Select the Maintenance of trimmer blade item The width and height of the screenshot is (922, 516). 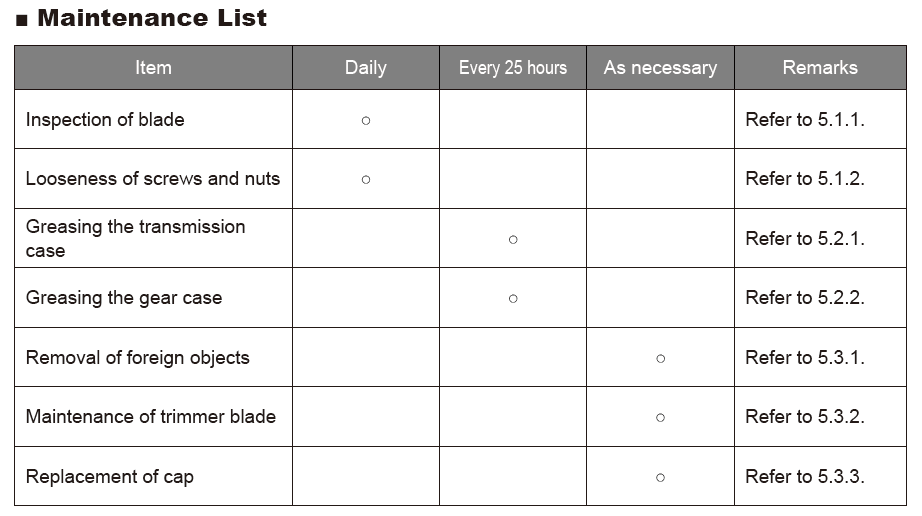coord(151,417)
